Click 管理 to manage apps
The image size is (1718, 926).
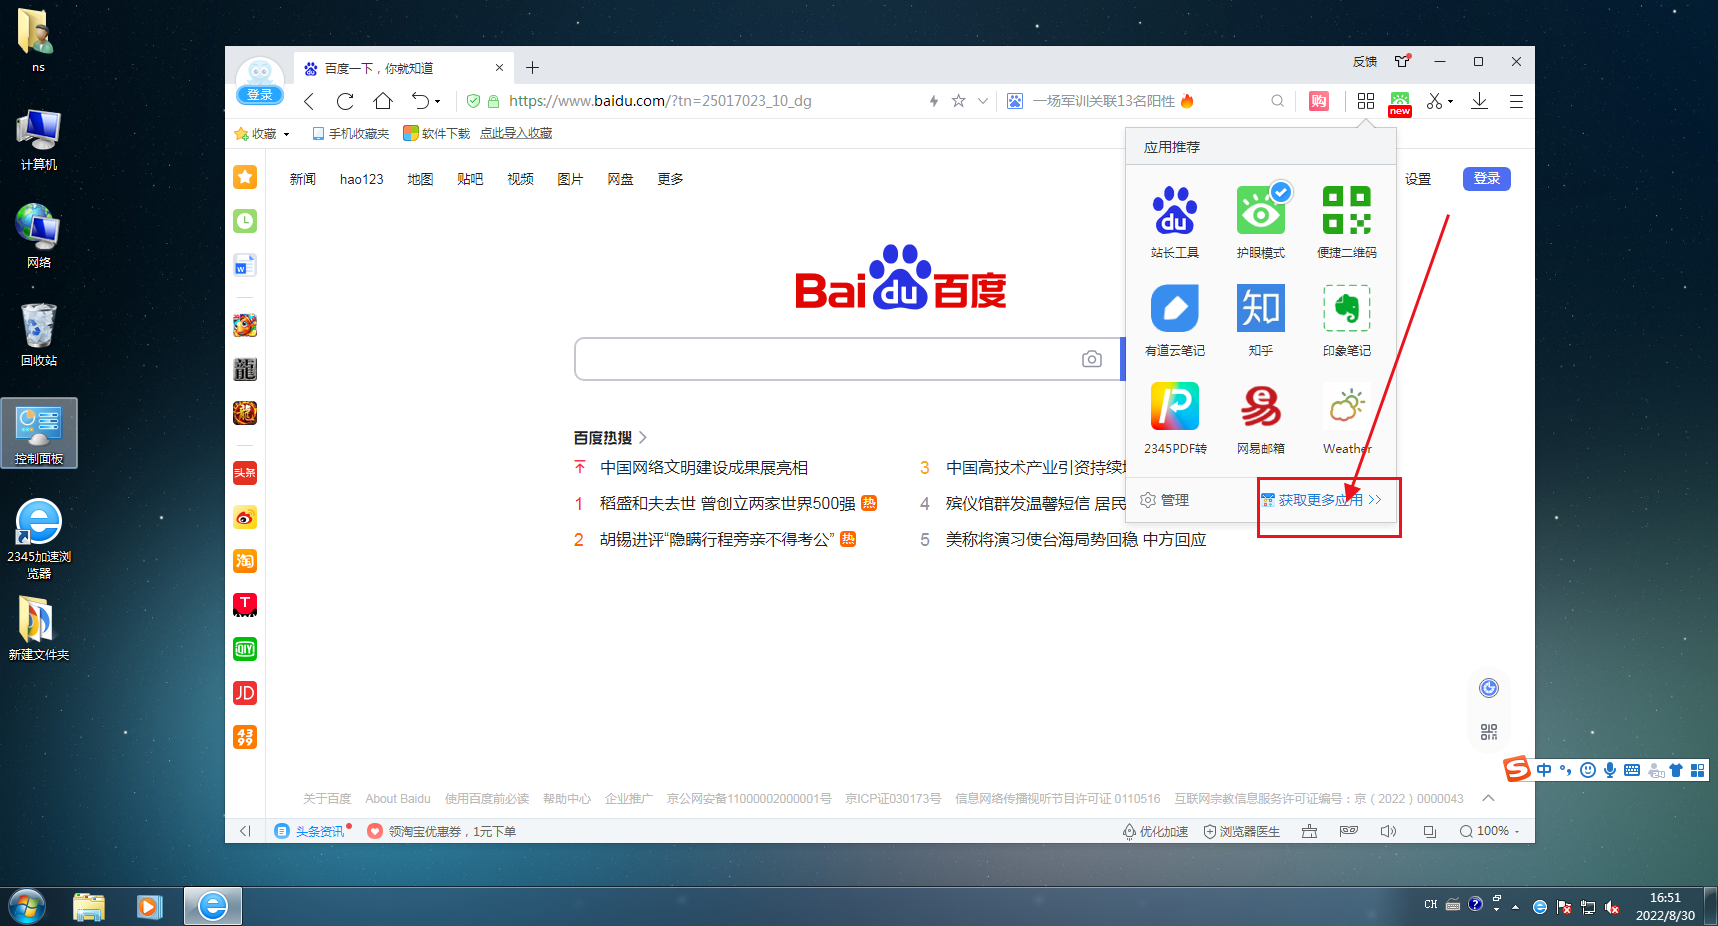(x=1165, y=500)
